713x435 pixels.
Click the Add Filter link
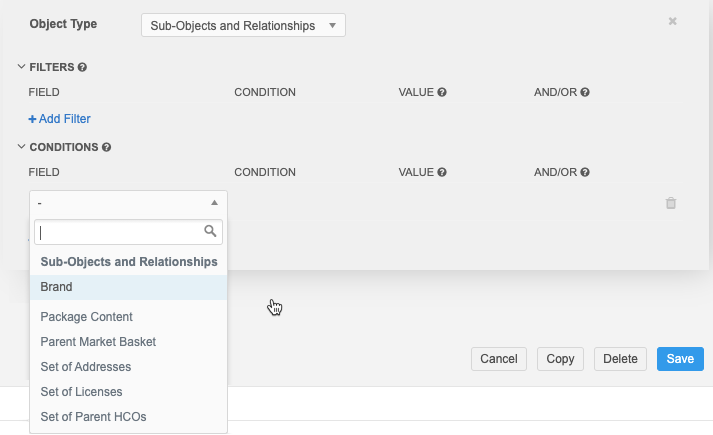[x=59, y=119]
